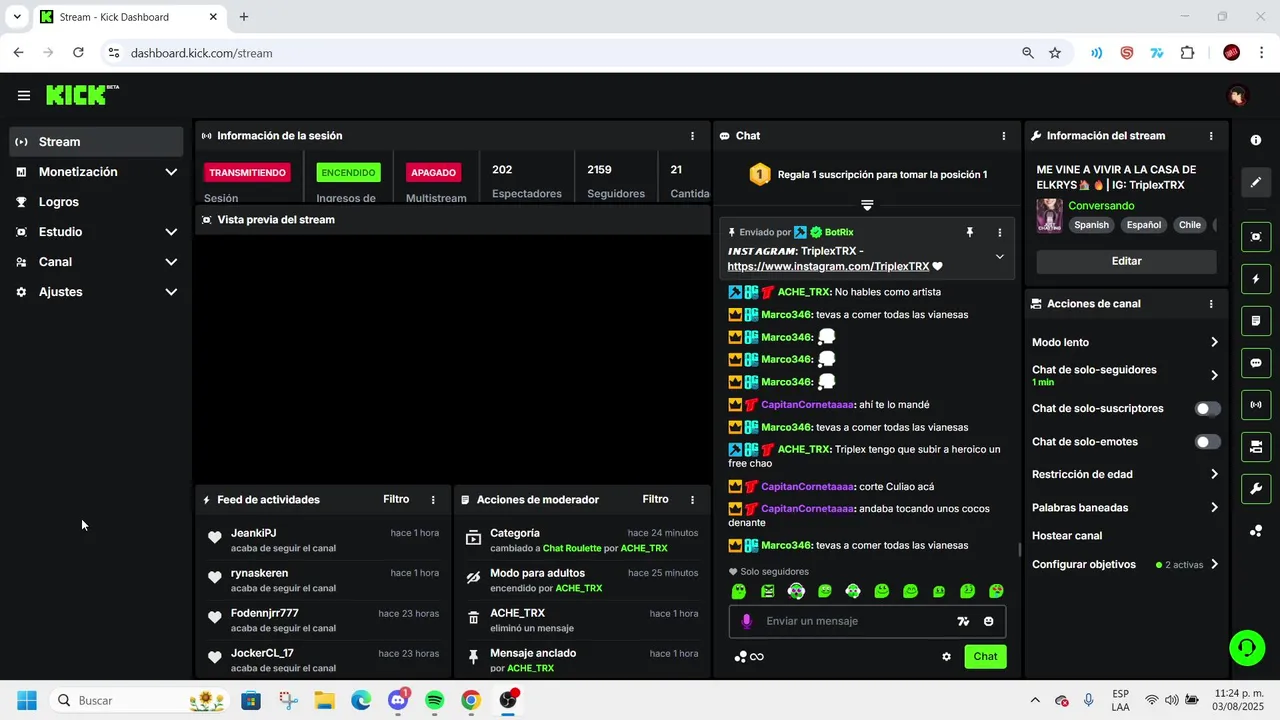Image resolution: width=1280 pixels, height=720 pixels.
Task: Click the chat bubble icon in the right sidebar
Action: tap(1256, 363)
